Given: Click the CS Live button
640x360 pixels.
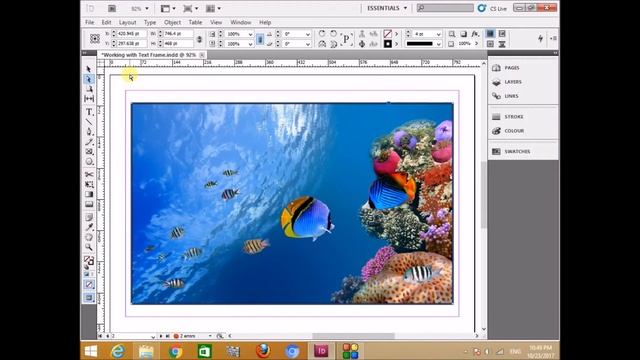Looking at the screenshot, I should pyautogui.click(x=492, y=8).
